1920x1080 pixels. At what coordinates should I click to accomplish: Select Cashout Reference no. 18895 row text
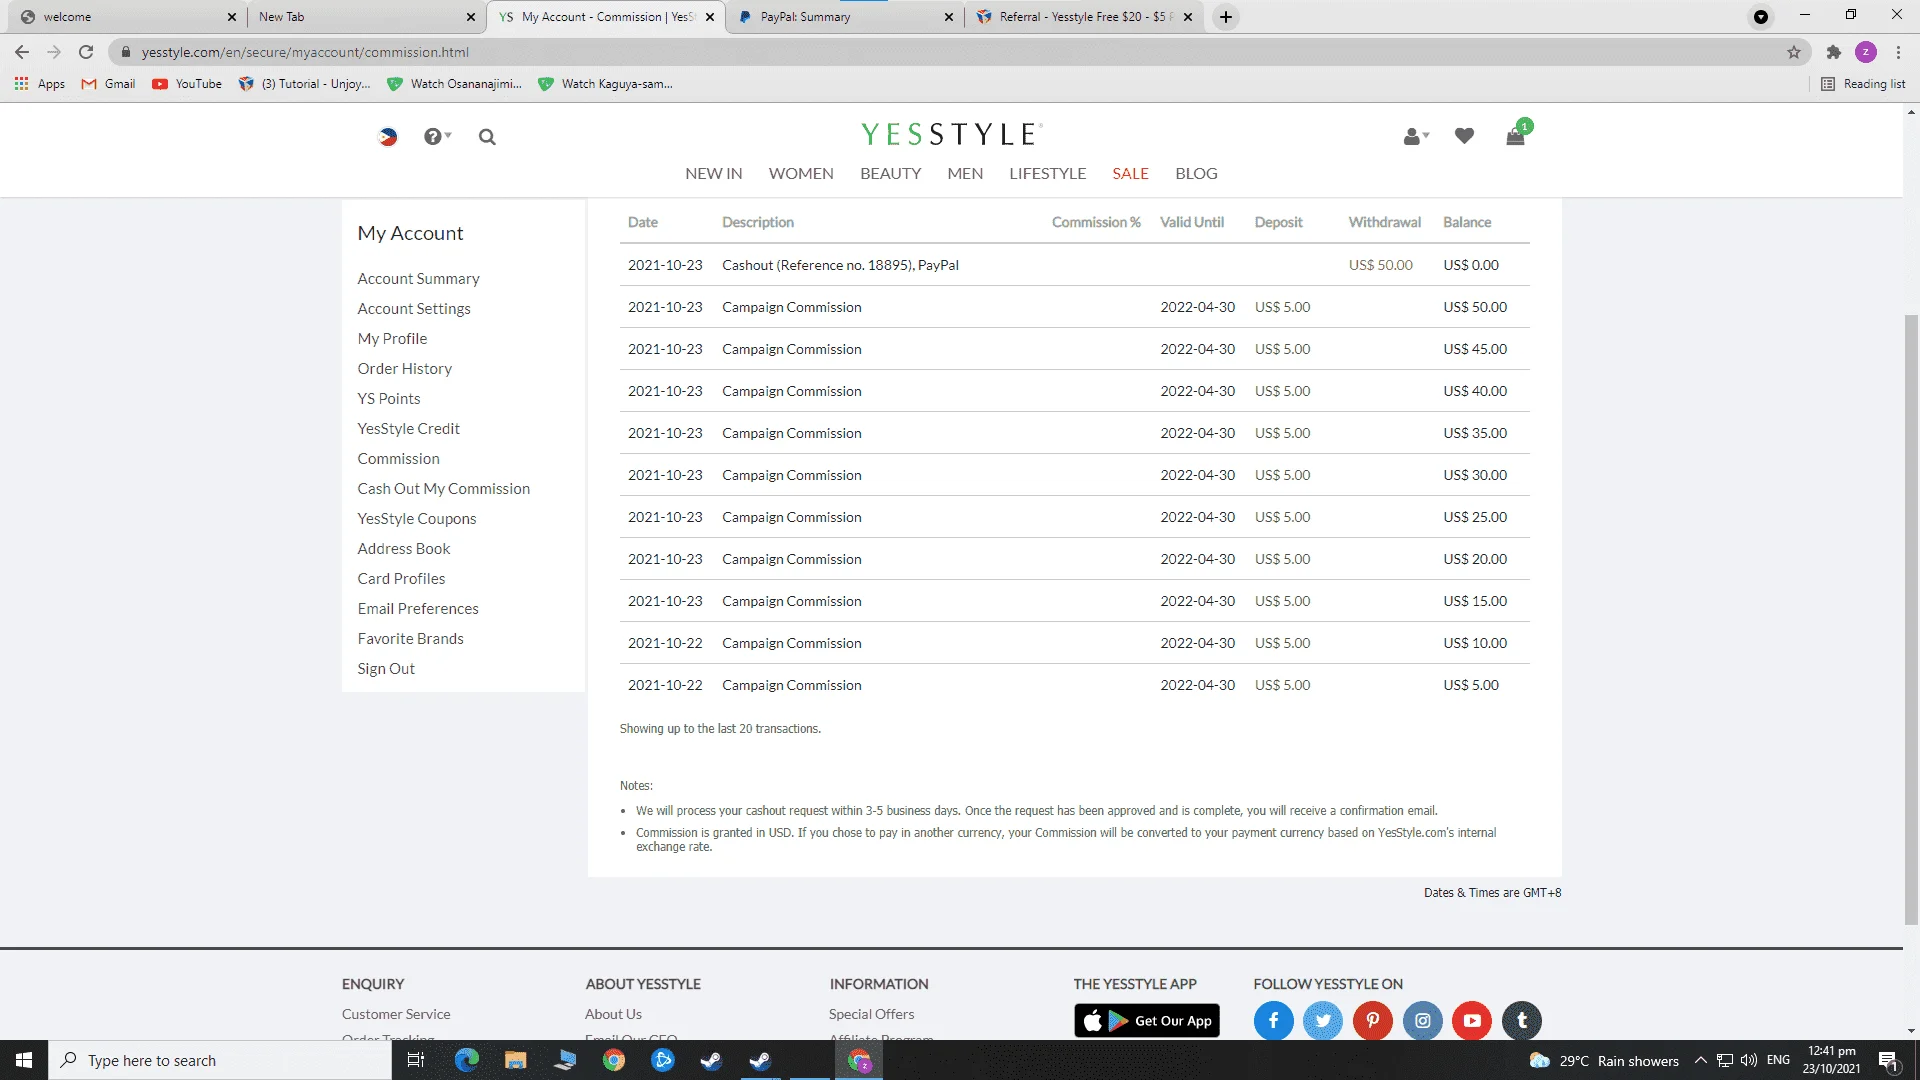[x=840, y=265]
